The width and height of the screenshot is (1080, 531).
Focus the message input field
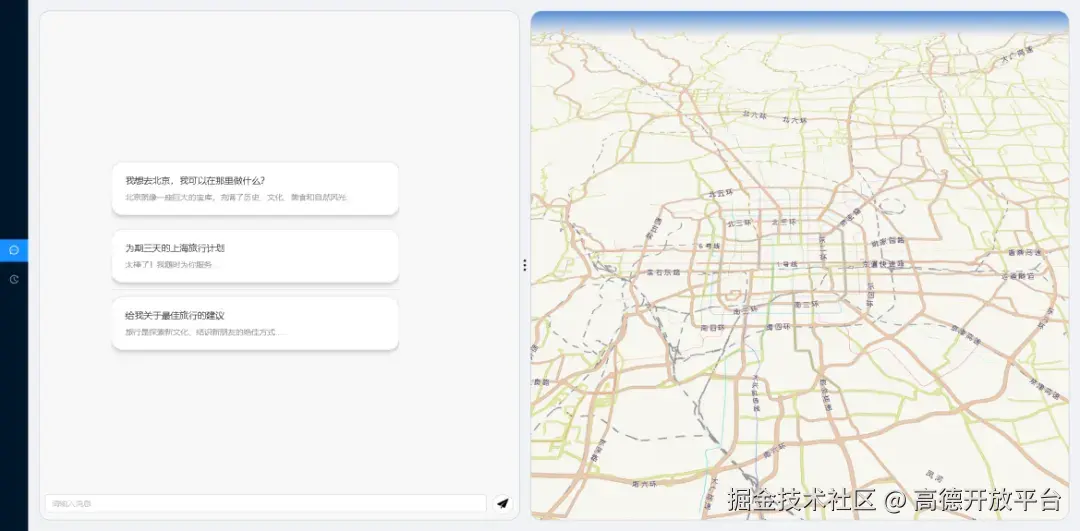[266, 503]
